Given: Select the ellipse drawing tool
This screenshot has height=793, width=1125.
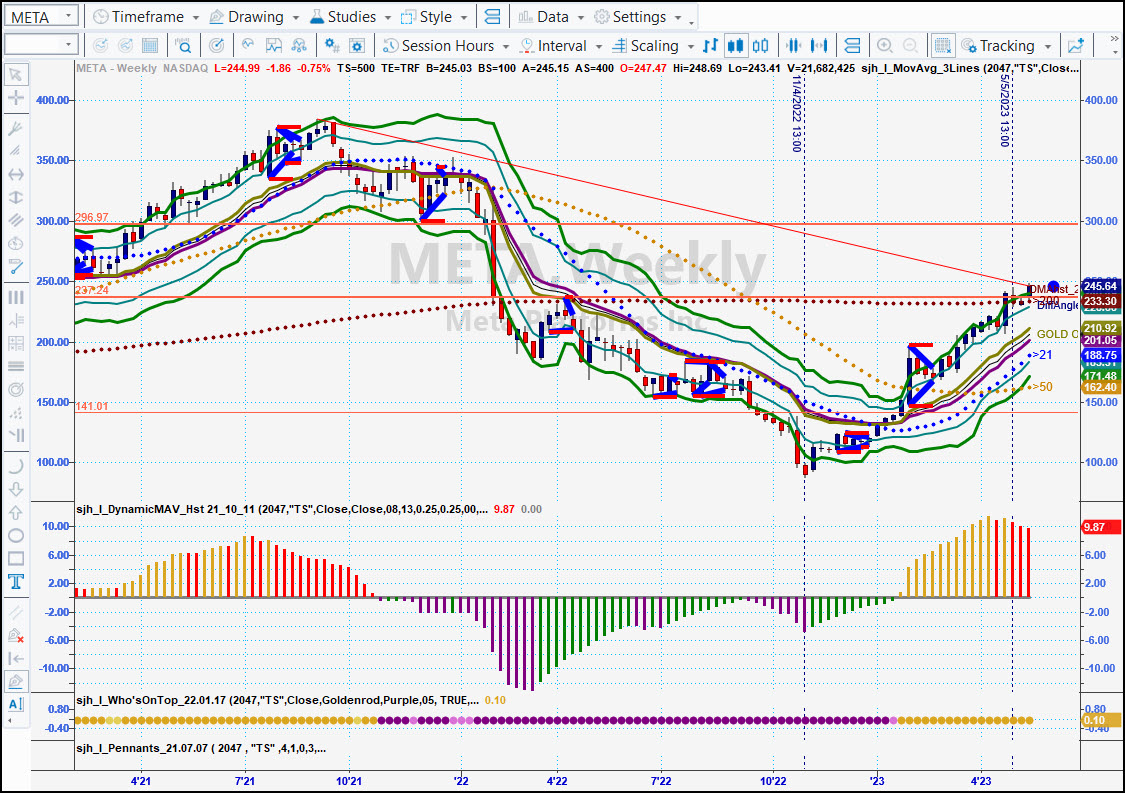Looking at the screenshot, I should (15, 535).
